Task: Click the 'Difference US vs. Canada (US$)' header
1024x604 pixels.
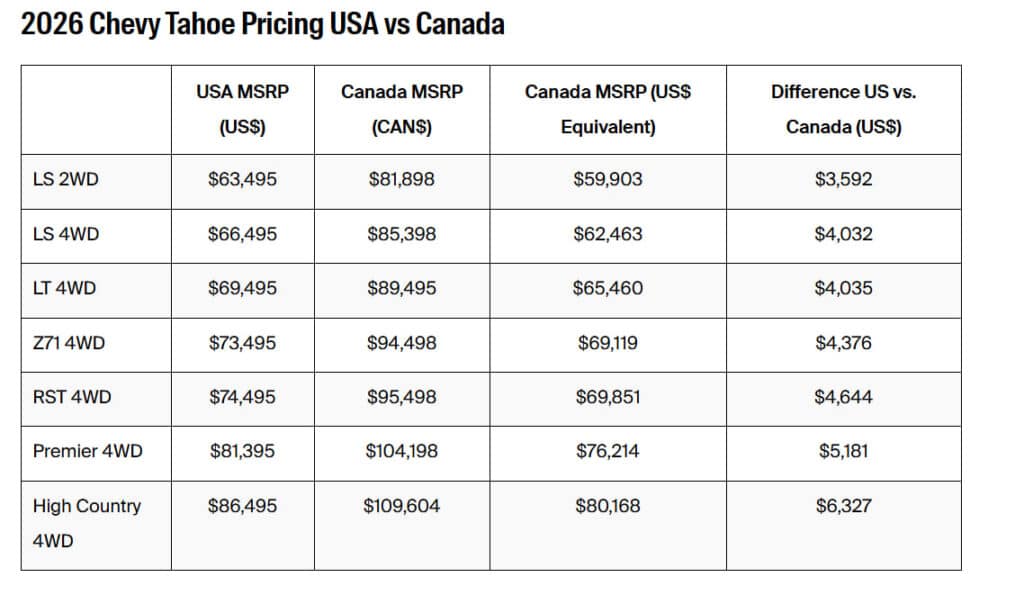Action: 844,109
